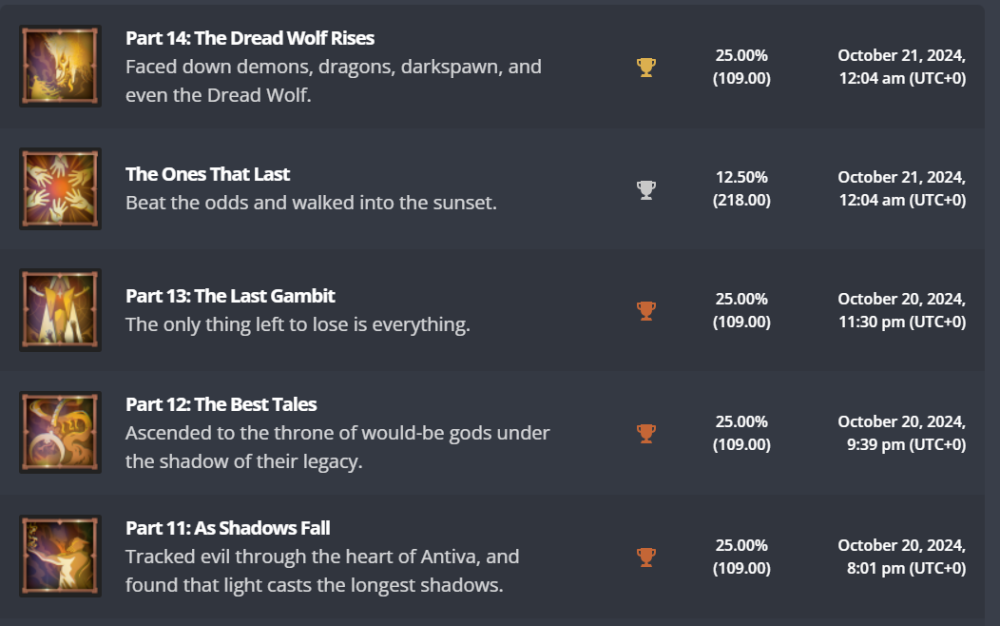The width and height of the screenshot is (1000, 626).
Task: Open 'Part 11: As Shadows Fall' title
Action: 227,528
